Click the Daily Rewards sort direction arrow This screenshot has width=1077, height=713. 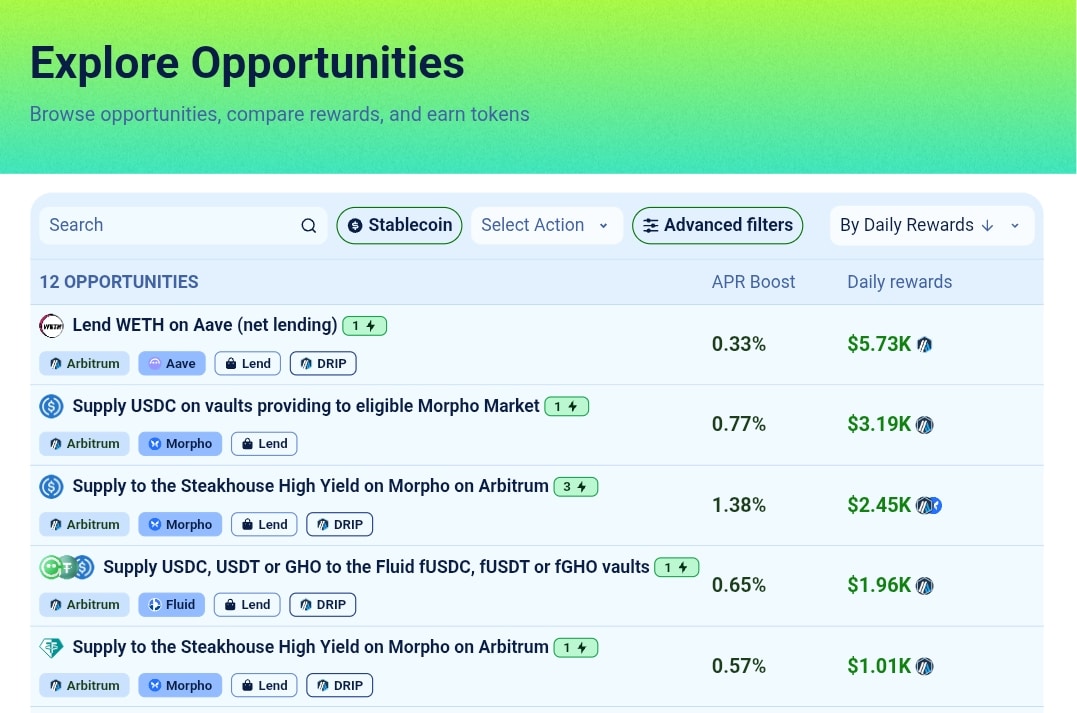pos(988,225)
